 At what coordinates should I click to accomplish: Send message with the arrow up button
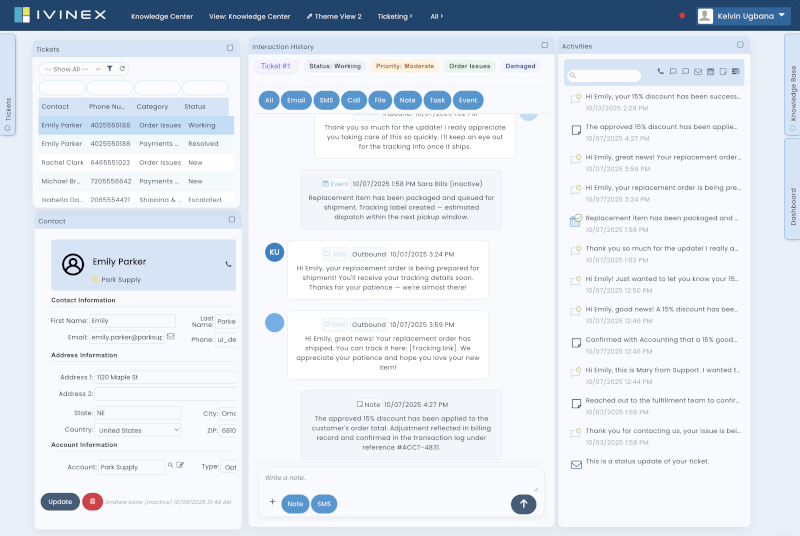pos(523,504)
